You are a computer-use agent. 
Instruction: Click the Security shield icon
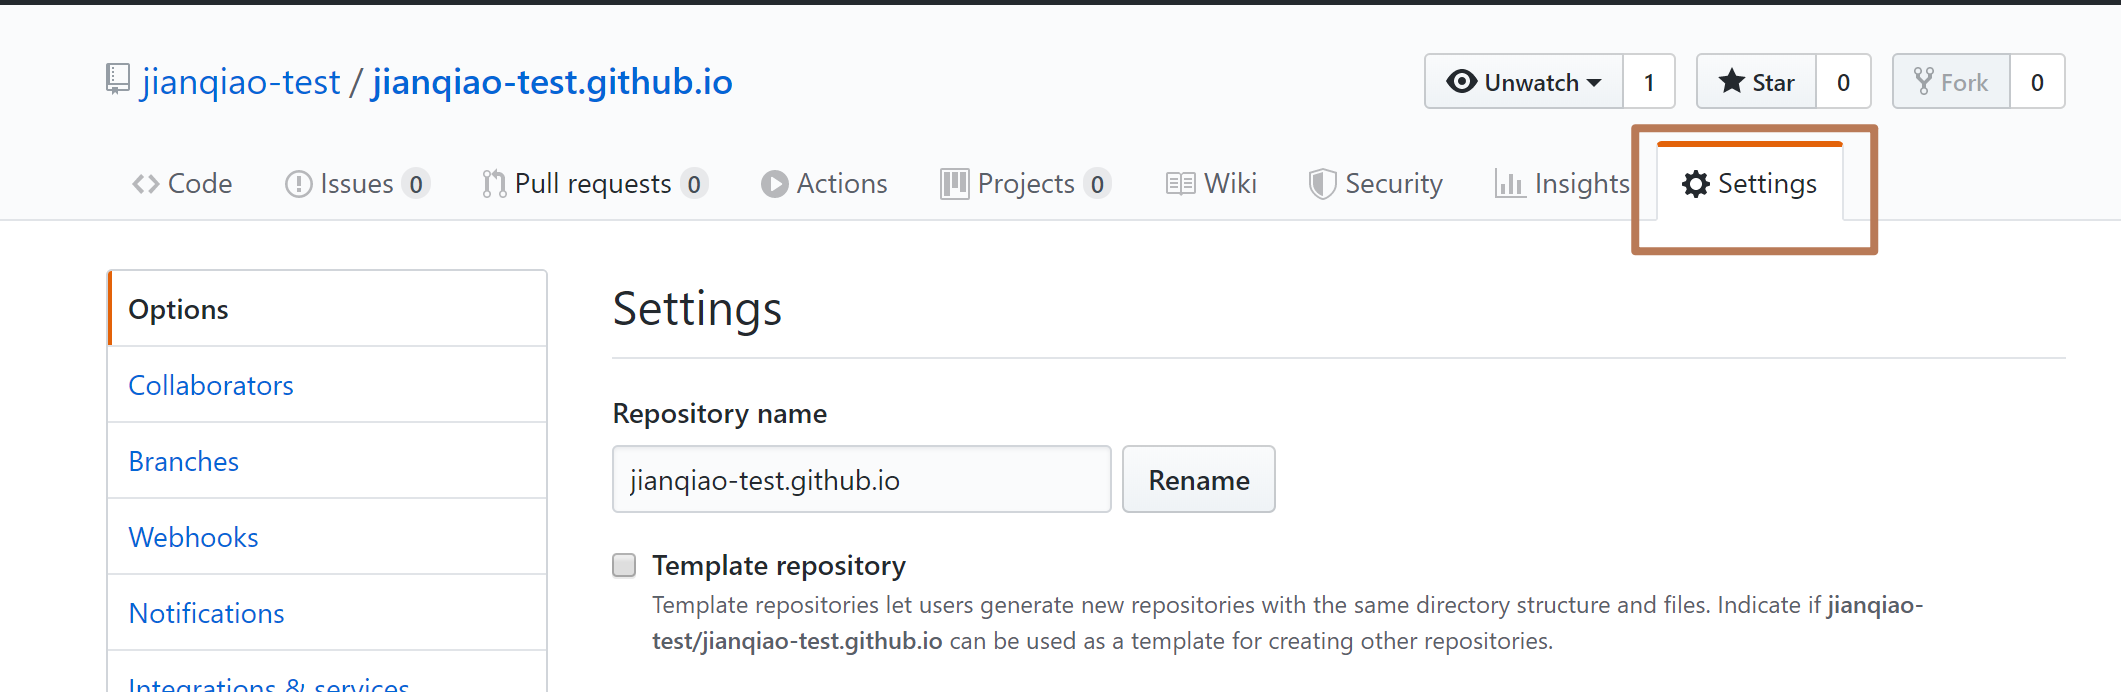(1322, 184)
